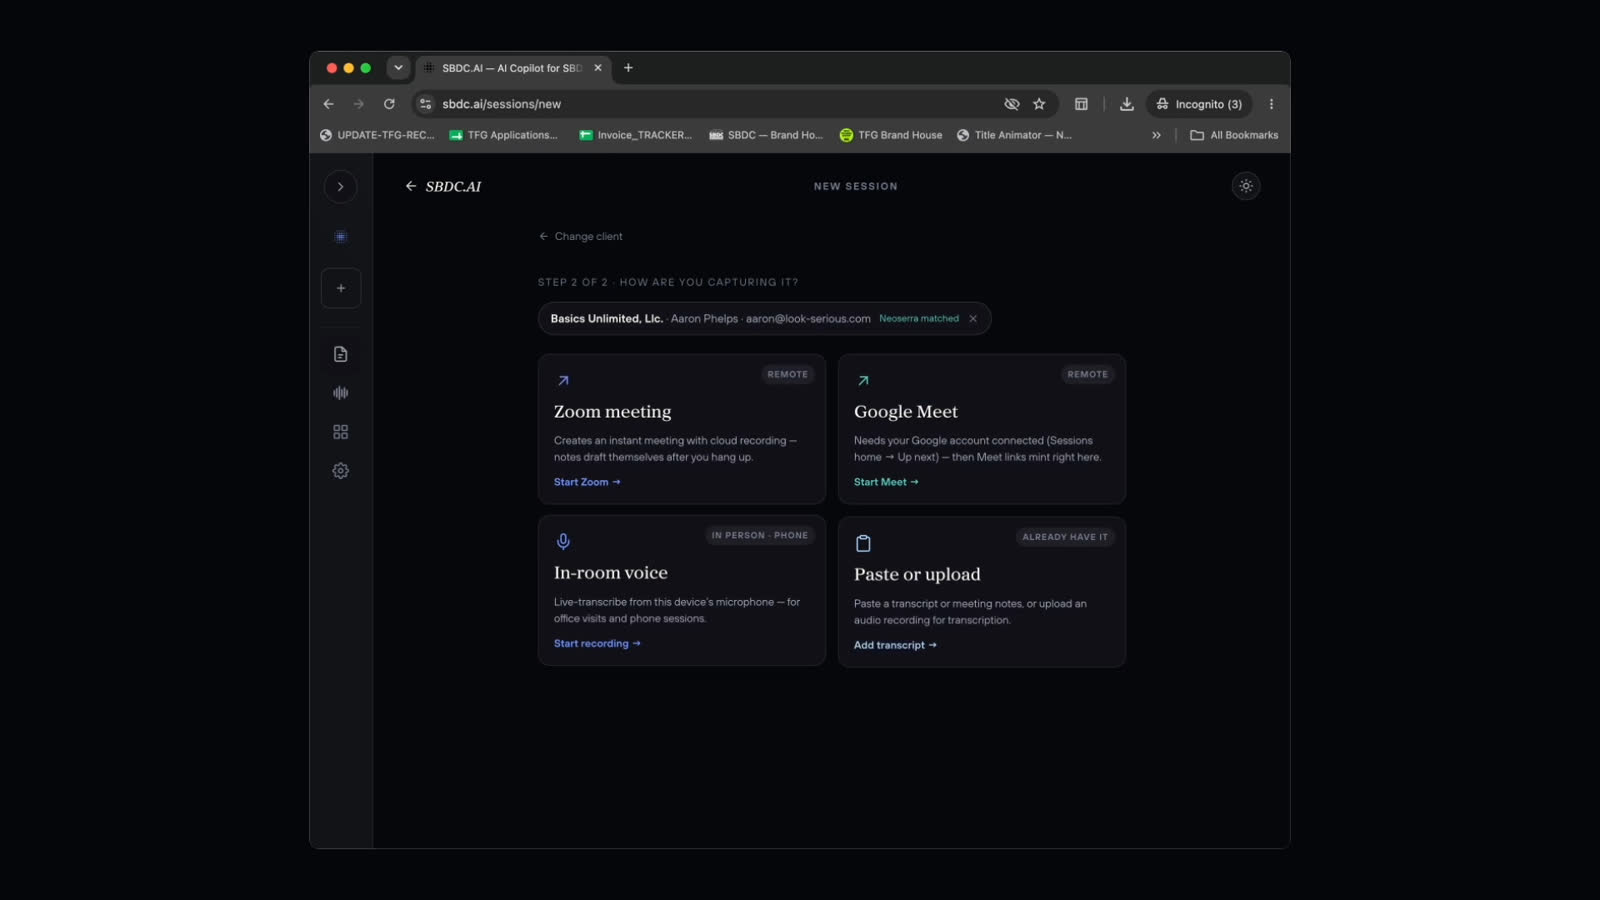Click the IN PERSON · PHONE tag
Screen dimensions: 1600x900
click(x=760, y=536)
